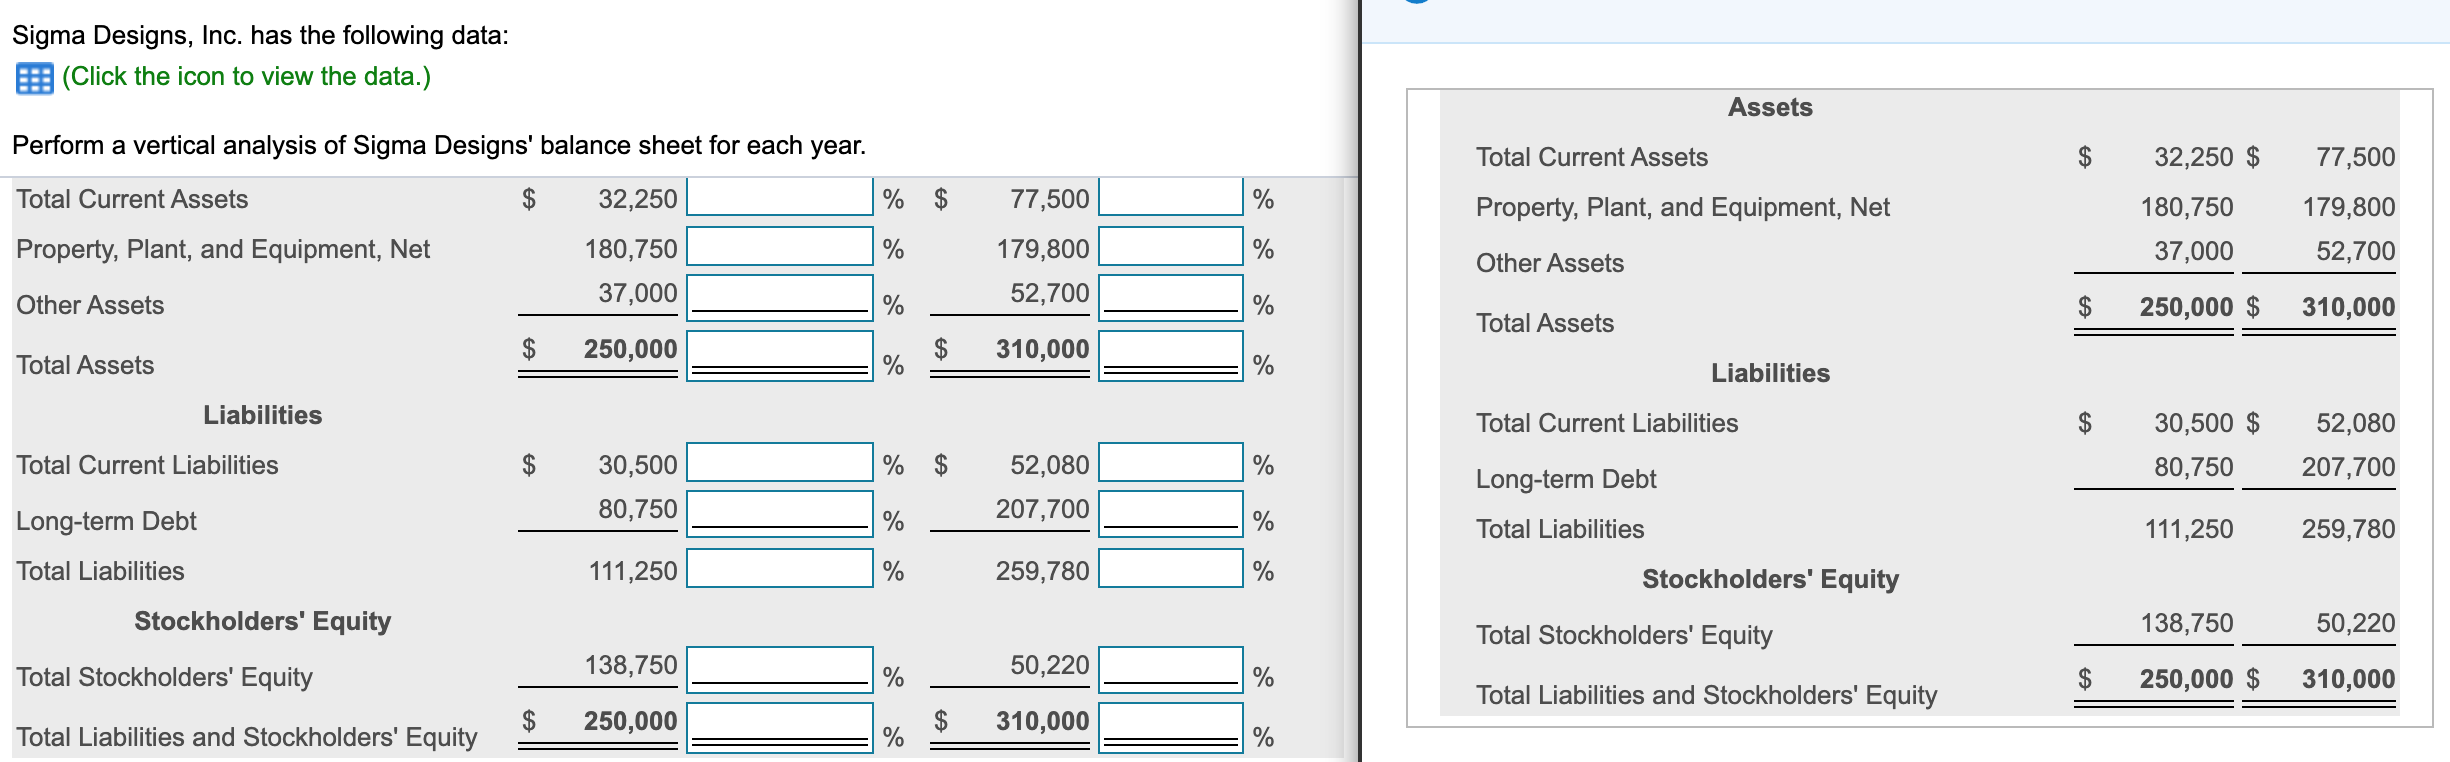This screenshot has height=762, width=2450.
Task: Select percent field for Total Liabilities 111,250
Action: pos(780,568)
